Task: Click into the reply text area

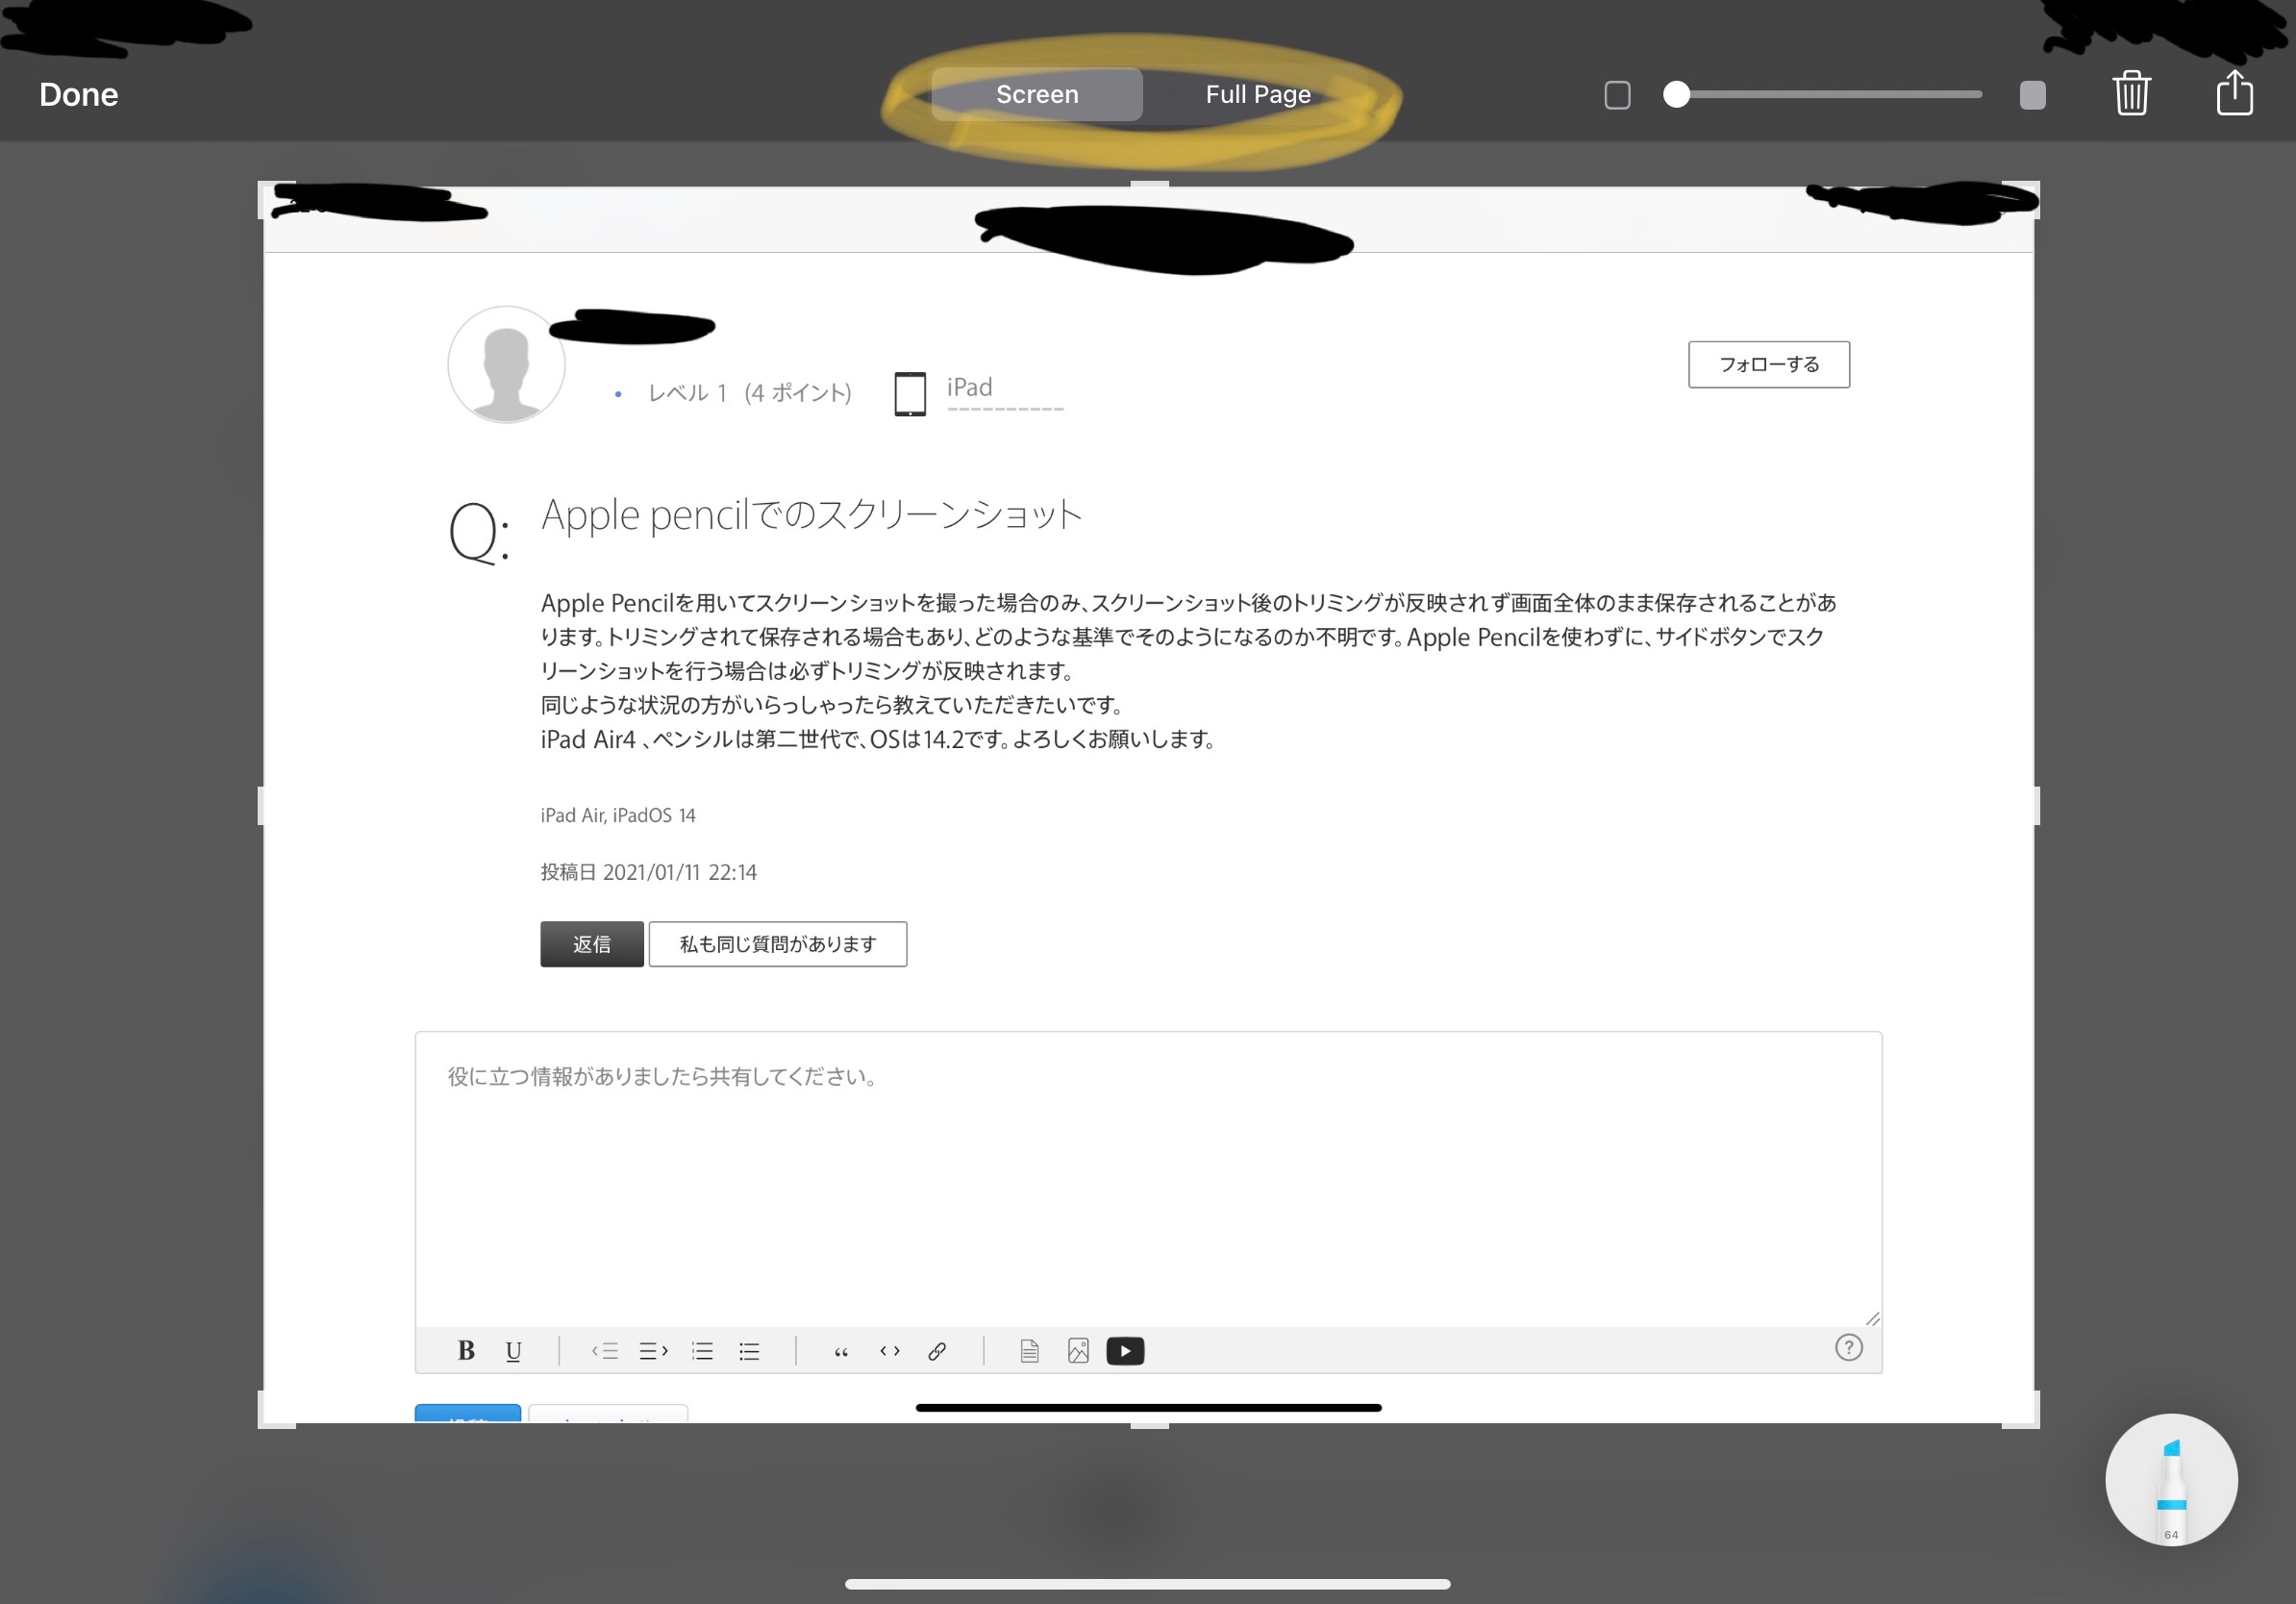Action: tap(1148, 1180)
